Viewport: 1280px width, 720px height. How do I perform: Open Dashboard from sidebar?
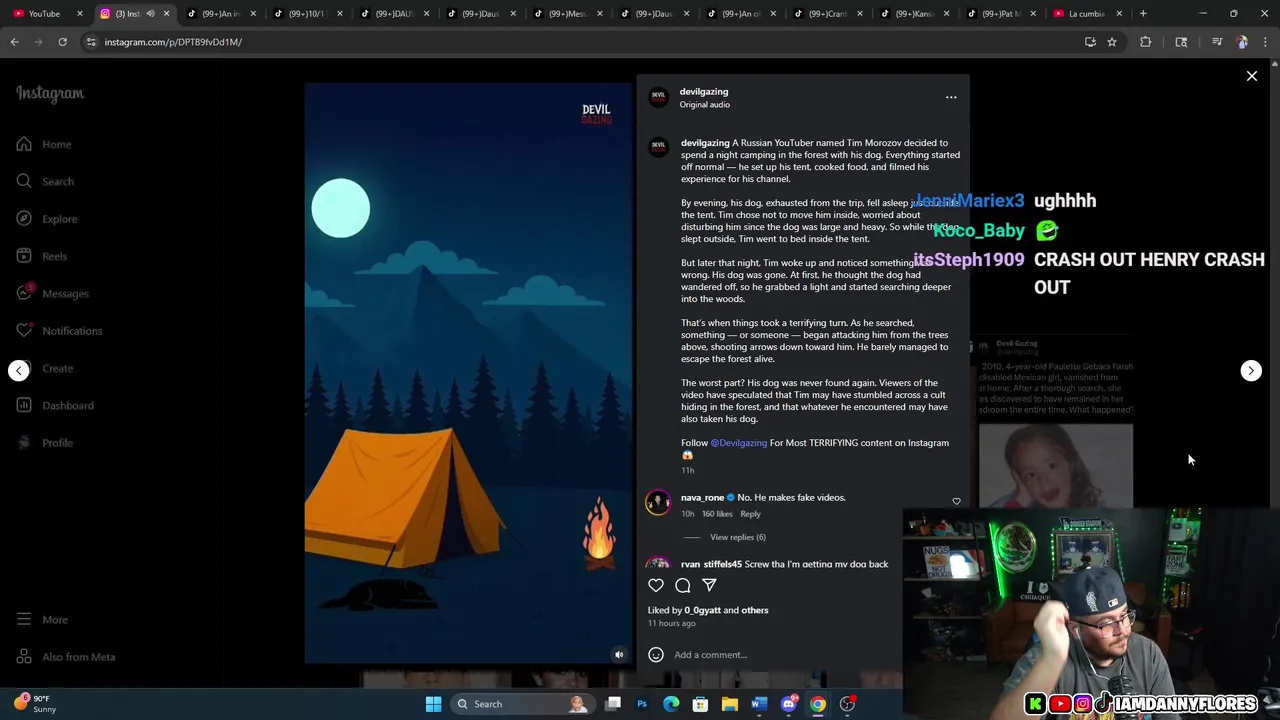pyautogui.click(x=55, y=405)
